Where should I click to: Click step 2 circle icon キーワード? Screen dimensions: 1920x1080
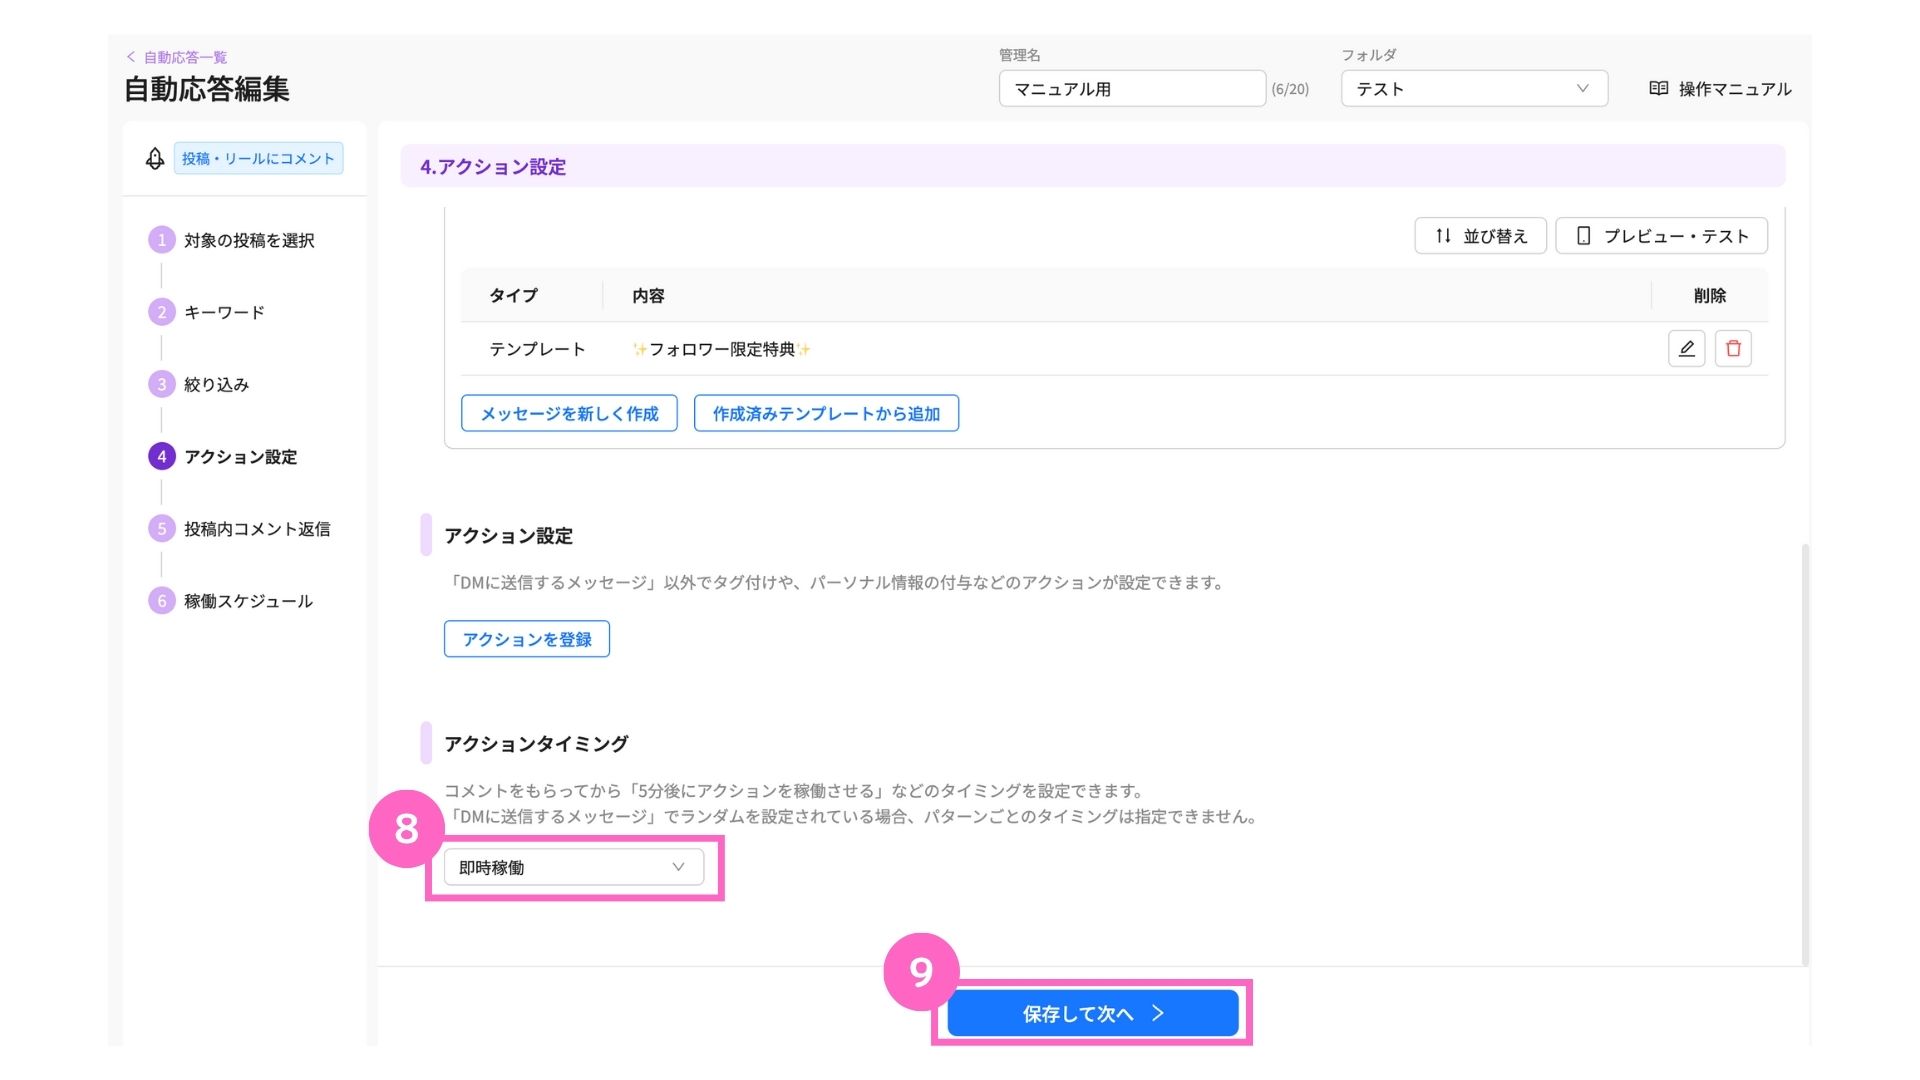(x=161, y=312)
